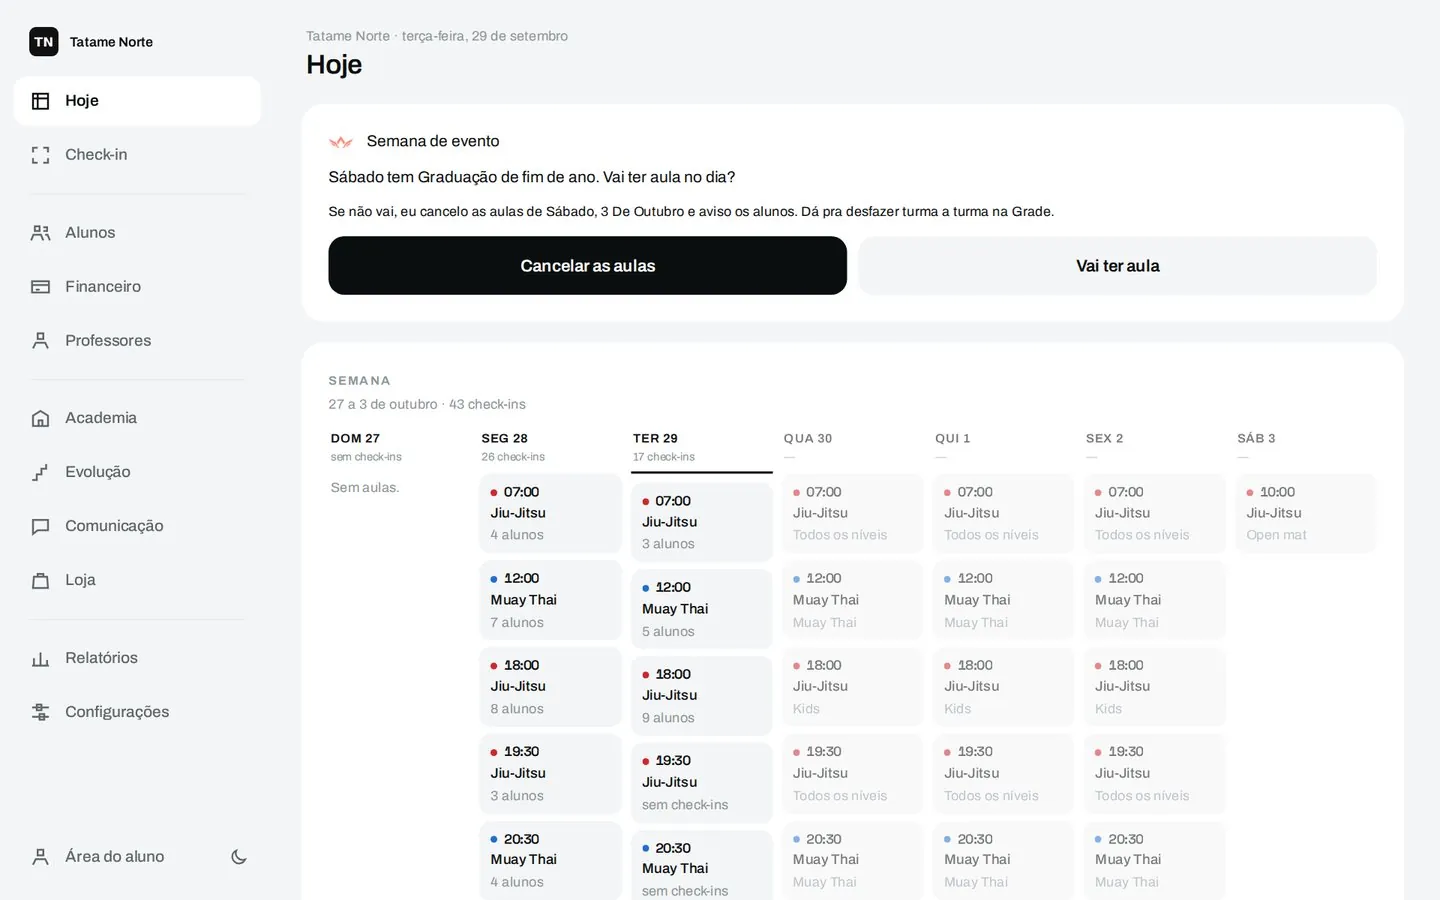This screenshot has height=900, width=1440.
Task: Click the 'Sem aulas.' text under DOM 27
Action: point(365,488)
